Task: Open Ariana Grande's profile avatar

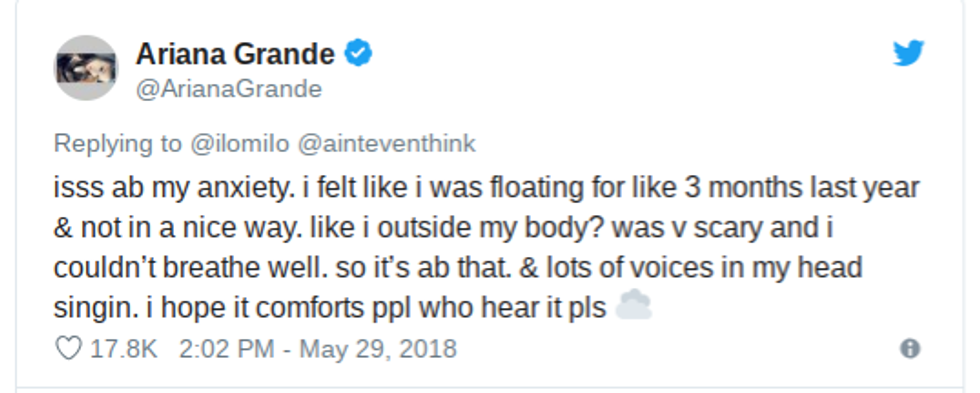Action: 86,67
